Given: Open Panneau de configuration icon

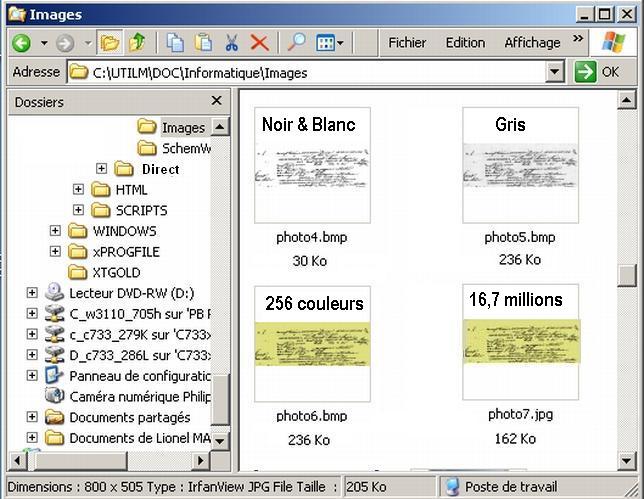Looking at the screenshot, I should tap(54, 375).
